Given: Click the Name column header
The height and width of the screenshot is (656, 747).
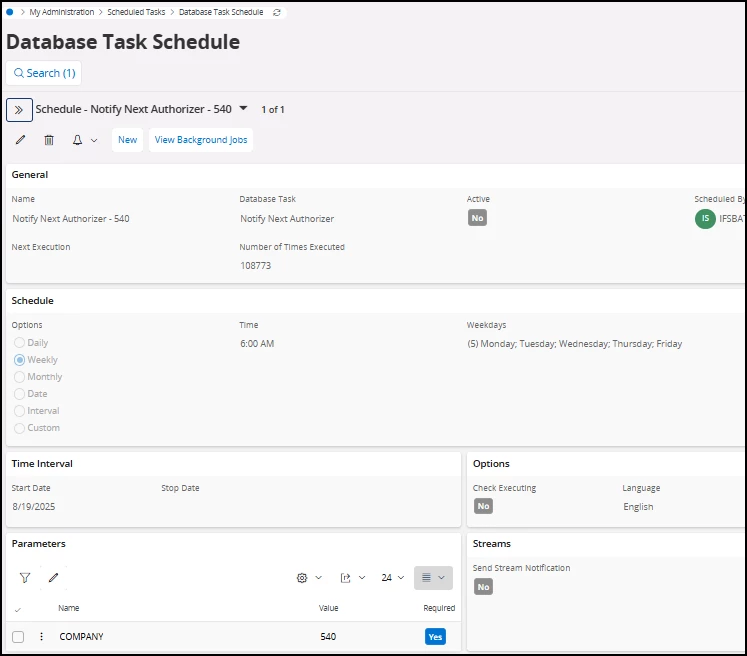Looking at the screenshot, I should tap(69, 608).
